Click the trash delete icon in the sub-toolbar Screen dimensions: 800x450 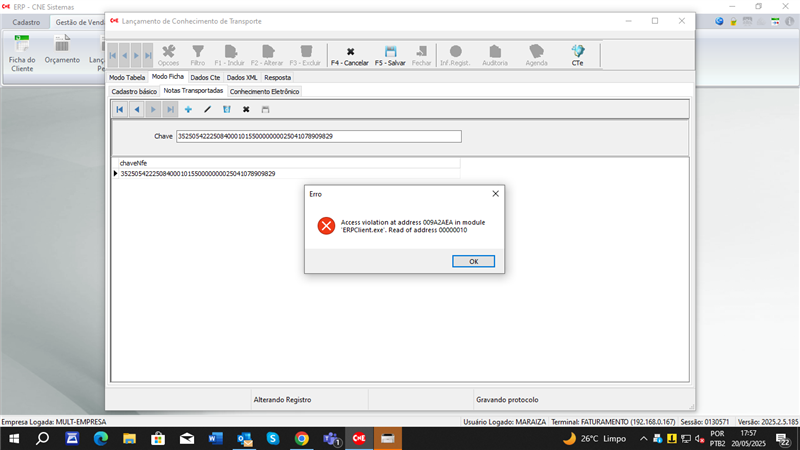click(227, 109)
